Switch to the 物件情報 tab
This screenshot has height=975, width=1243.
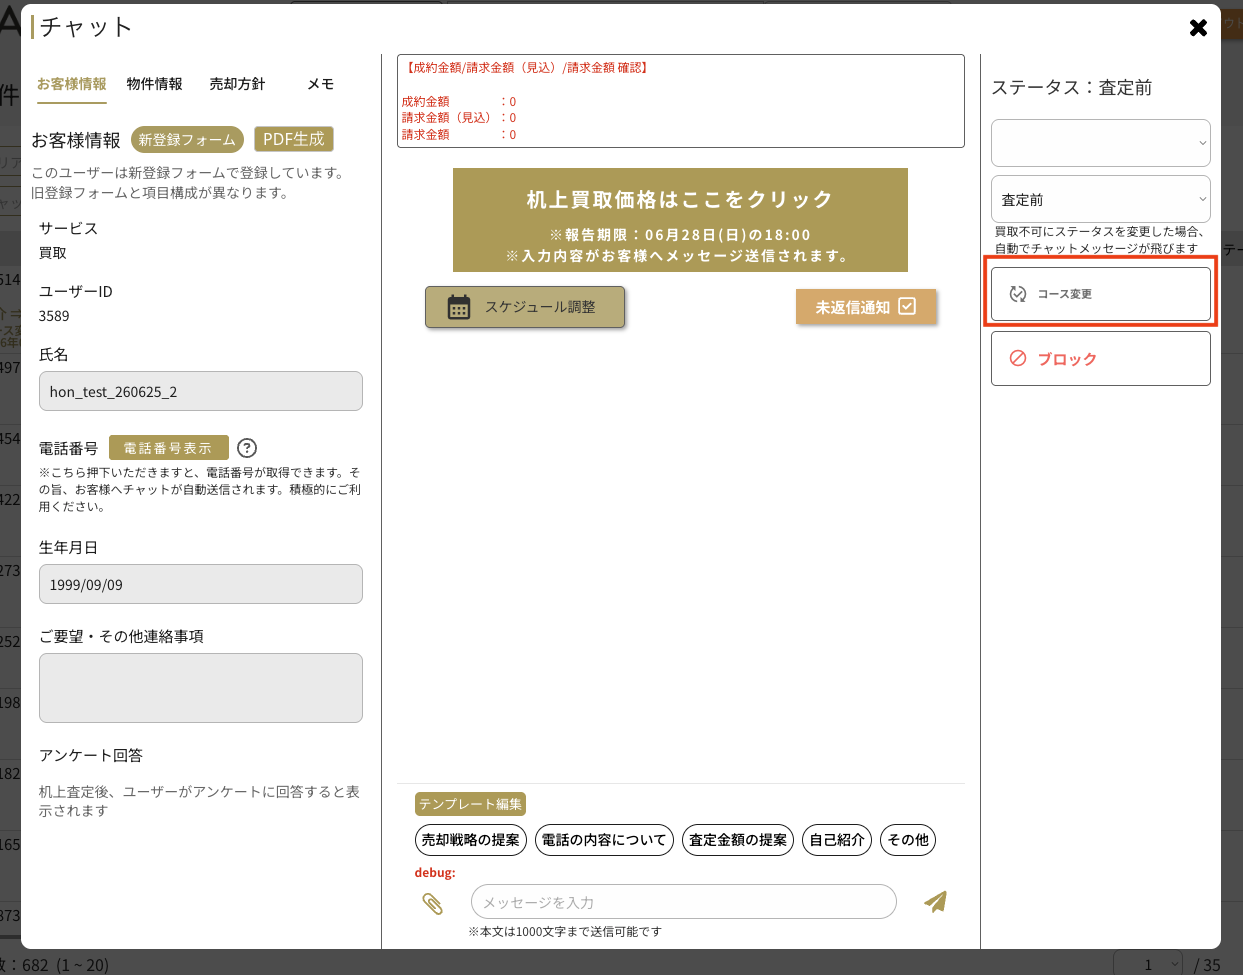(155, 84)
